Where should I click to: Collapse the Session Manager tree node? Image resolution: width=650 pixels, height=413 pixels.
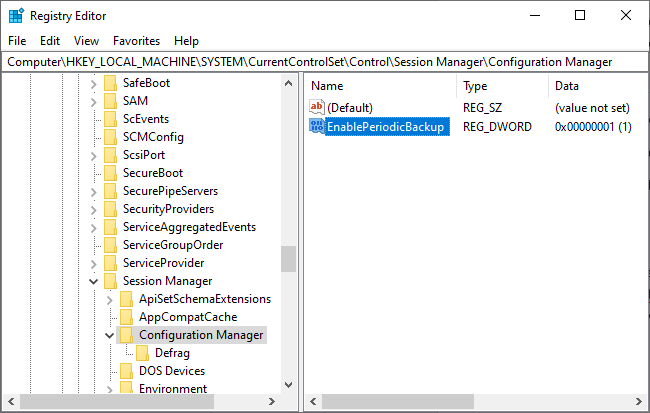tap(93, 281)
